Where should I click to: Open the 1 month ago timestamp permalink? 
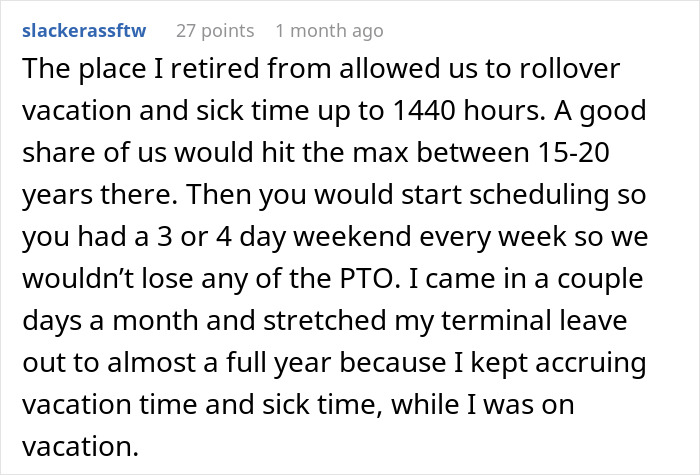(329, 31)
